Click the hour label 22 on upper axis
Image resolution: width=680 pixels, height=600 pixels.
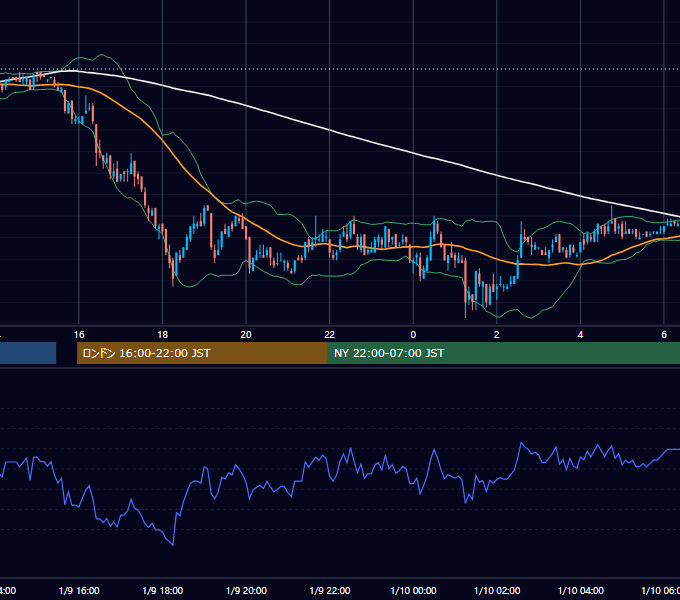[x=330, y=334]
